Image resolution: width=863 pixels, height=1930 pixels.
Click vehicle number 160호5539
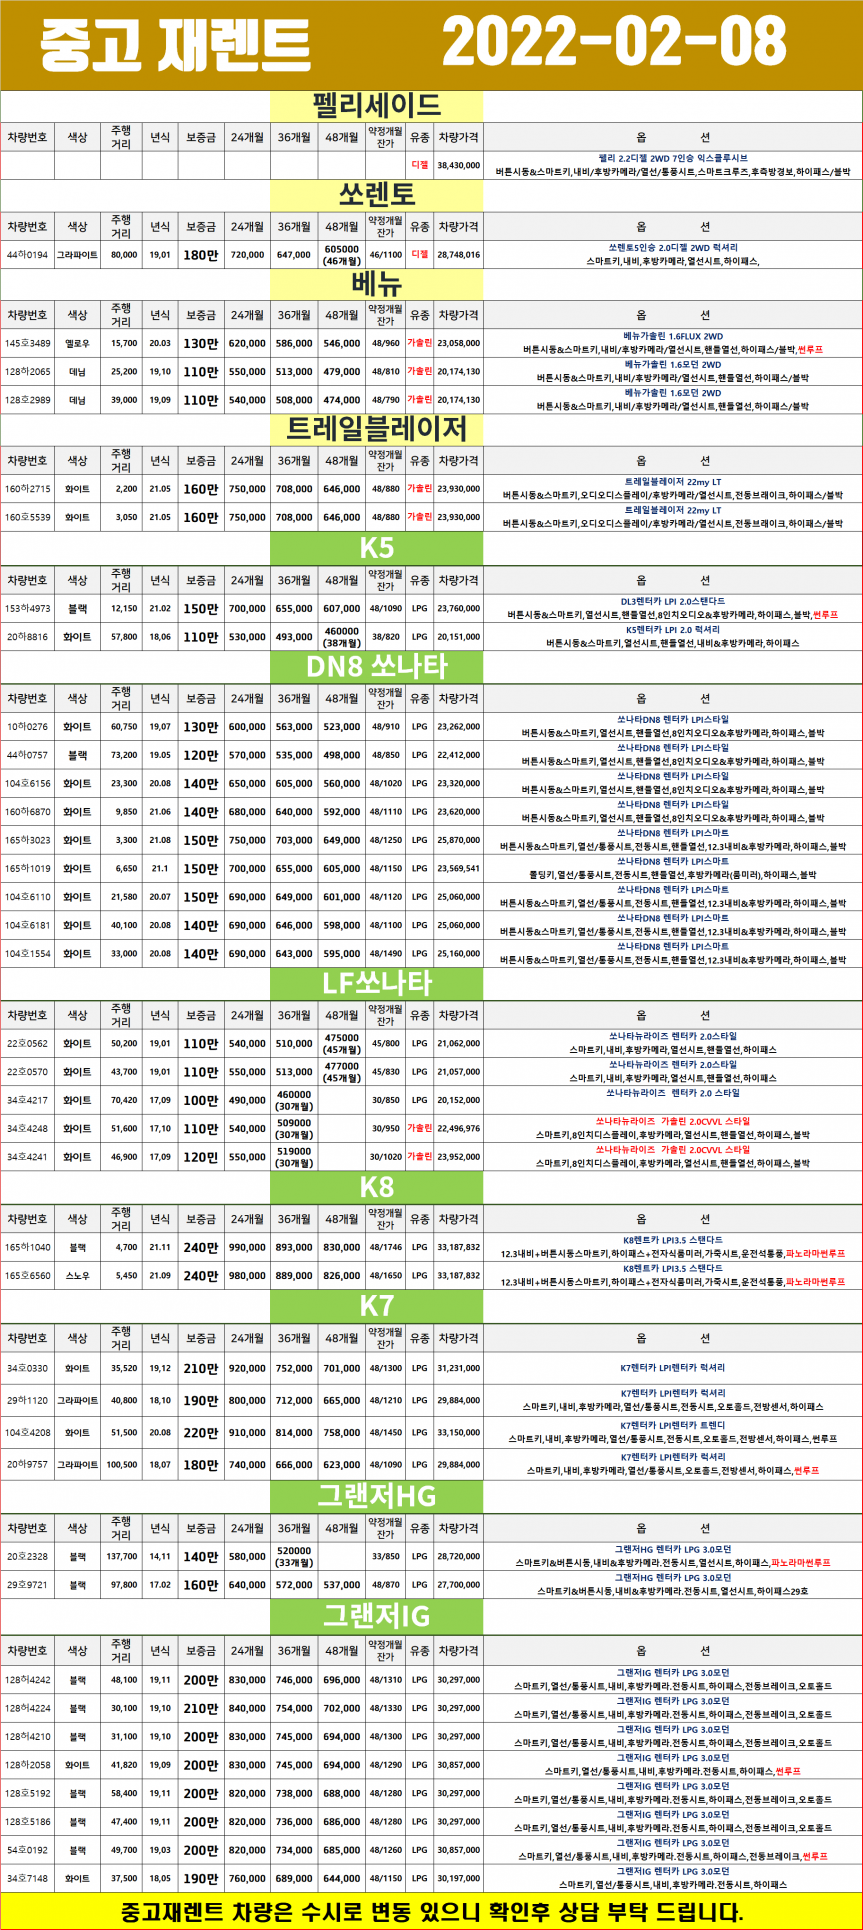(27, 518)
